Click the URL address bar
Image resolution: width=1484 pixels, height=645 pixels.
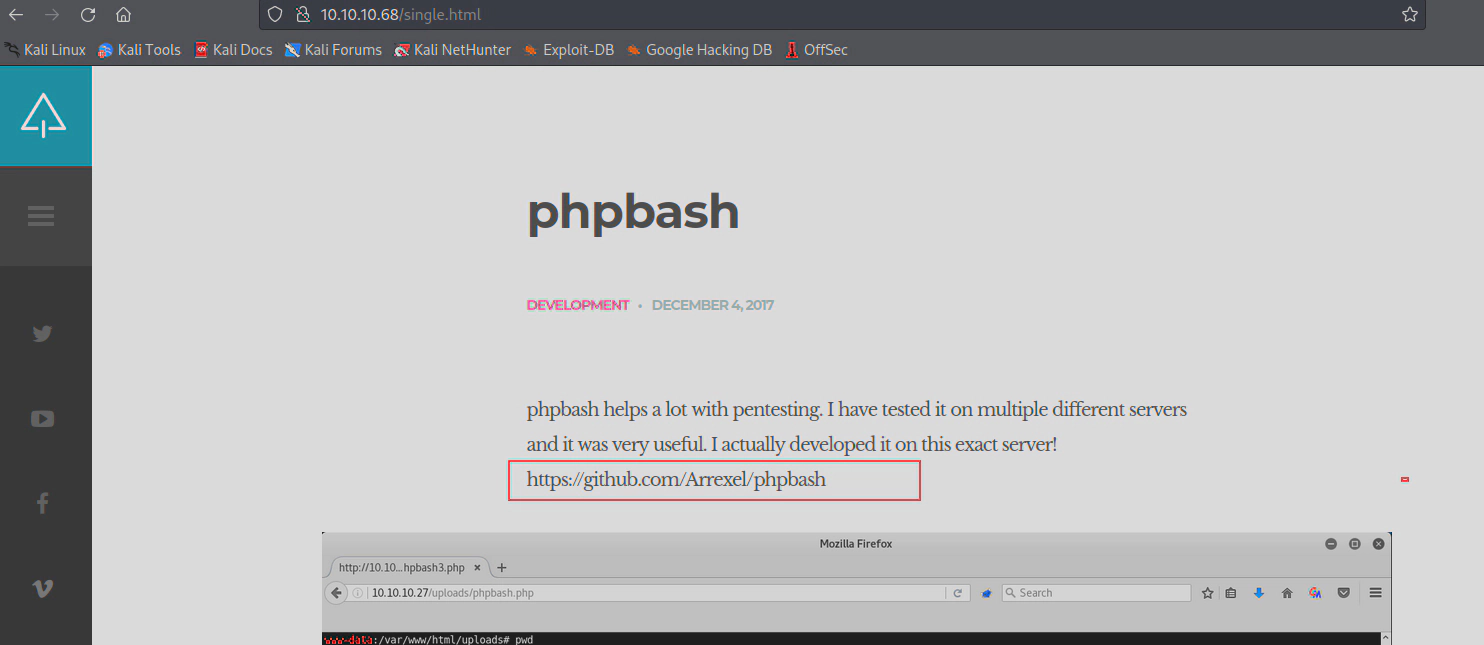800,15
